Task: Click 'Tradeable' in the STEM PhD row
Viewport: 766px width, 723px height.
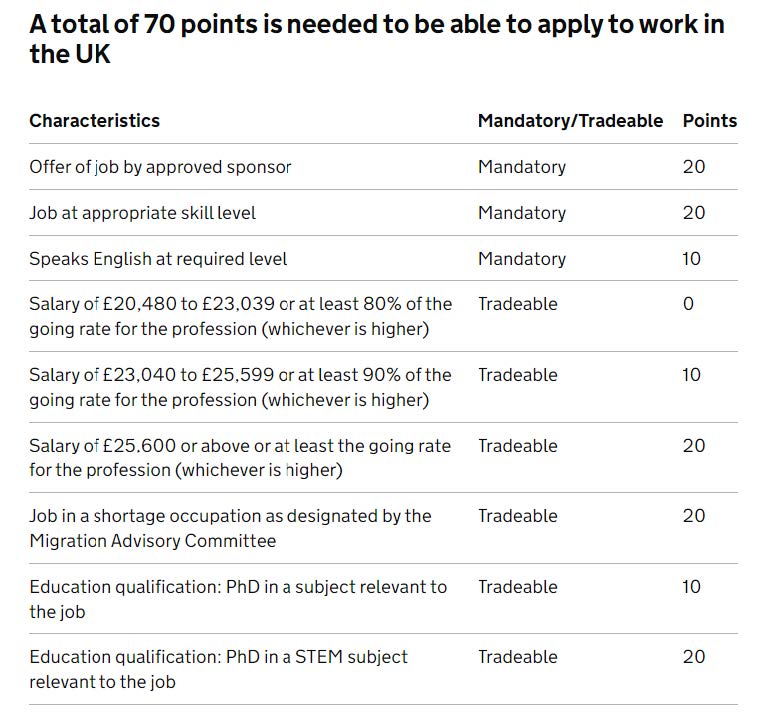Action: [x=517, y=657]
